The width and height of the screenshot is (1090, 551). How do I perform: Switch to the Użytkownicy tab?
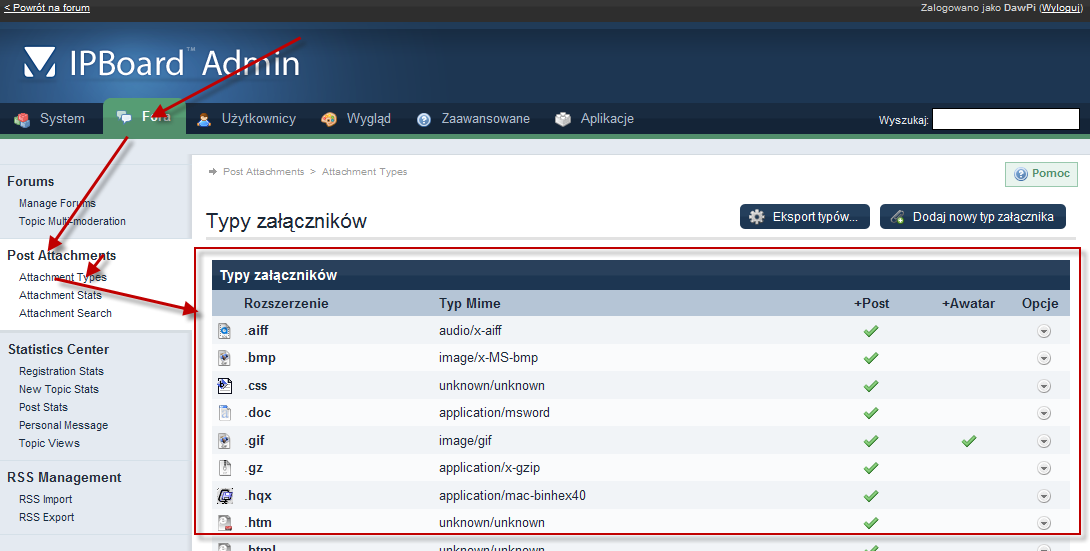tap(246, 119)
